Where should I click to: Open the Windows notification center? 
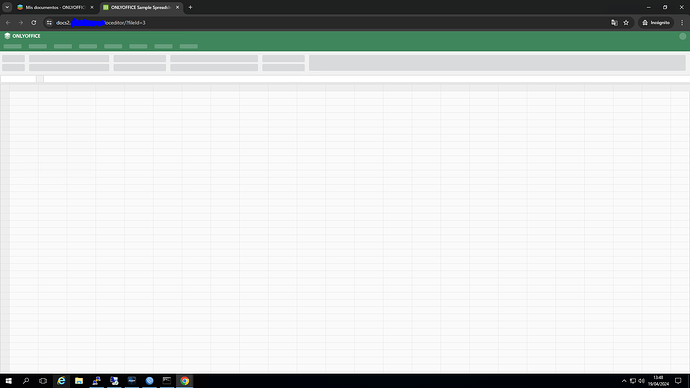678,381
